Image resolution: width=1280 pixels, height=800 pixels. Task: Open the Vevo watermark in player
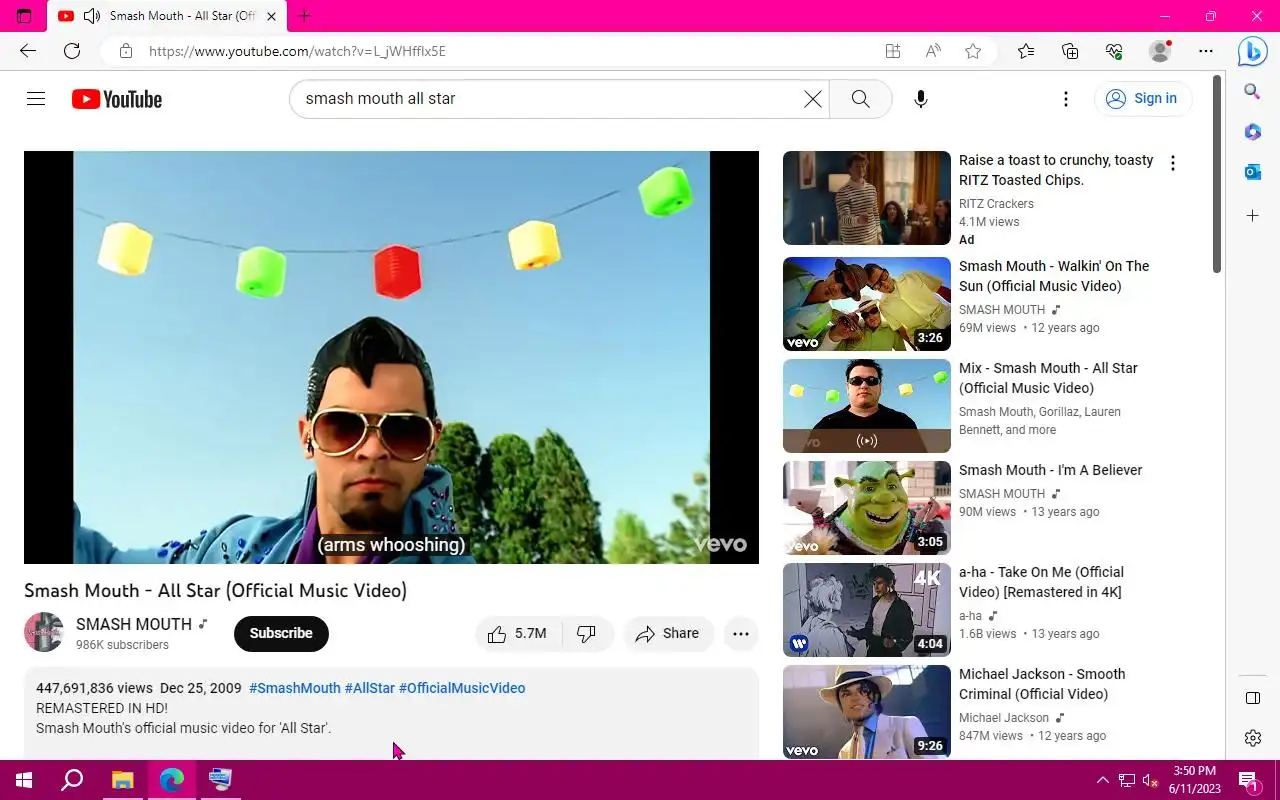coord(721,544)
